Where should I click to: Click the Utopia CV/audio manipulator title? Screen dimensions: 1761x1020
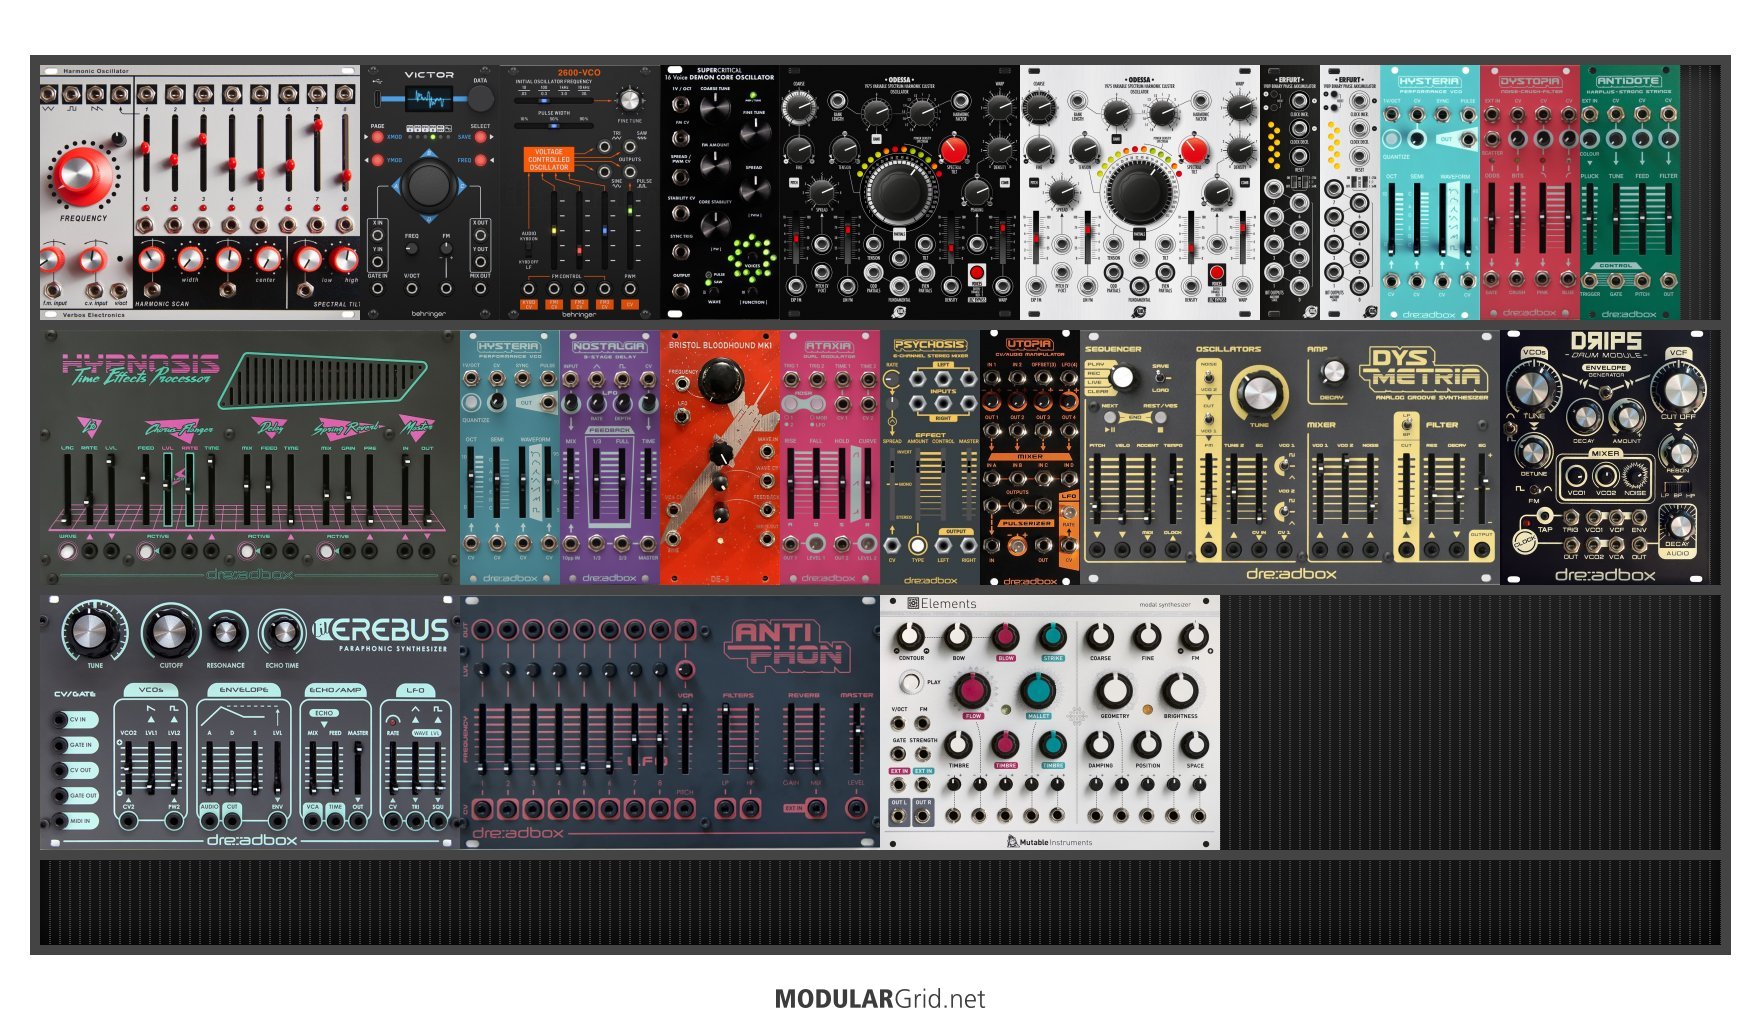click(x=1029, y=345)
